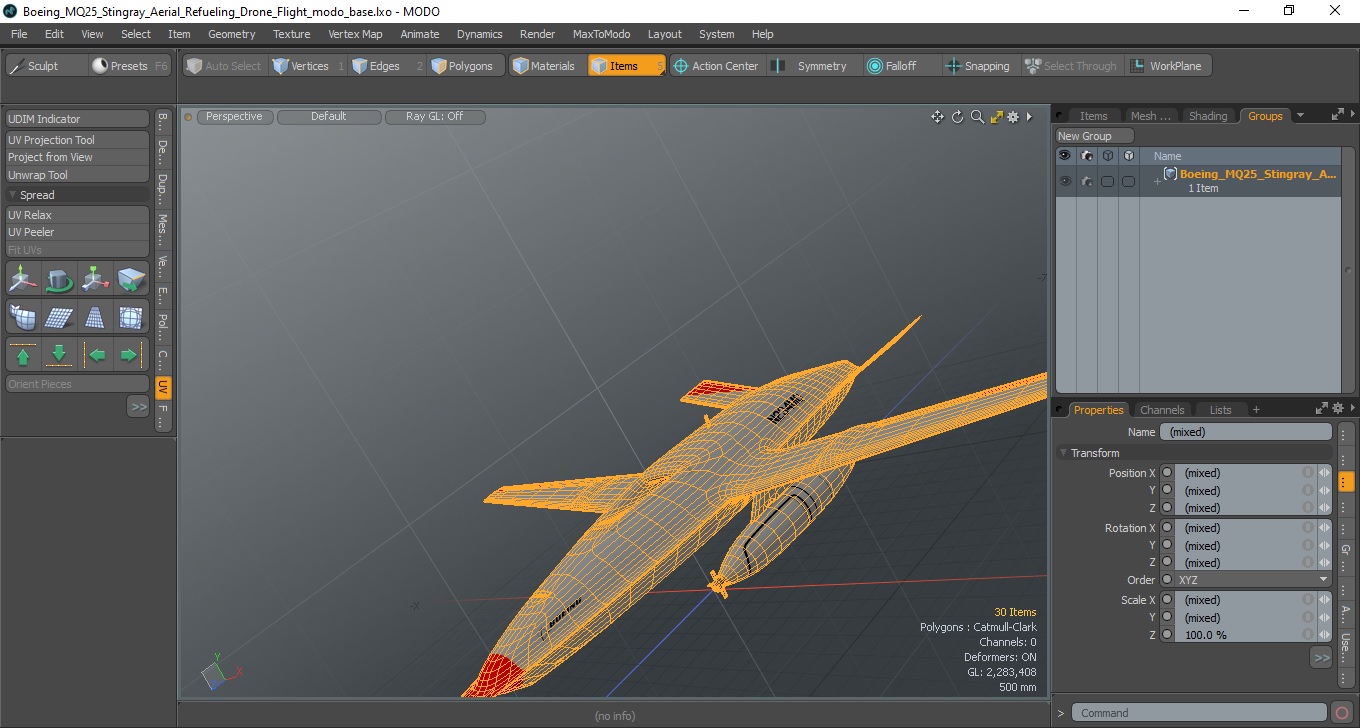The height and width of the screenshot is (728, 1360).
Task: Toggle first checkbox of Boeing_MQ25 group row
Action: pyautogui.click(x=1108, y=181)
